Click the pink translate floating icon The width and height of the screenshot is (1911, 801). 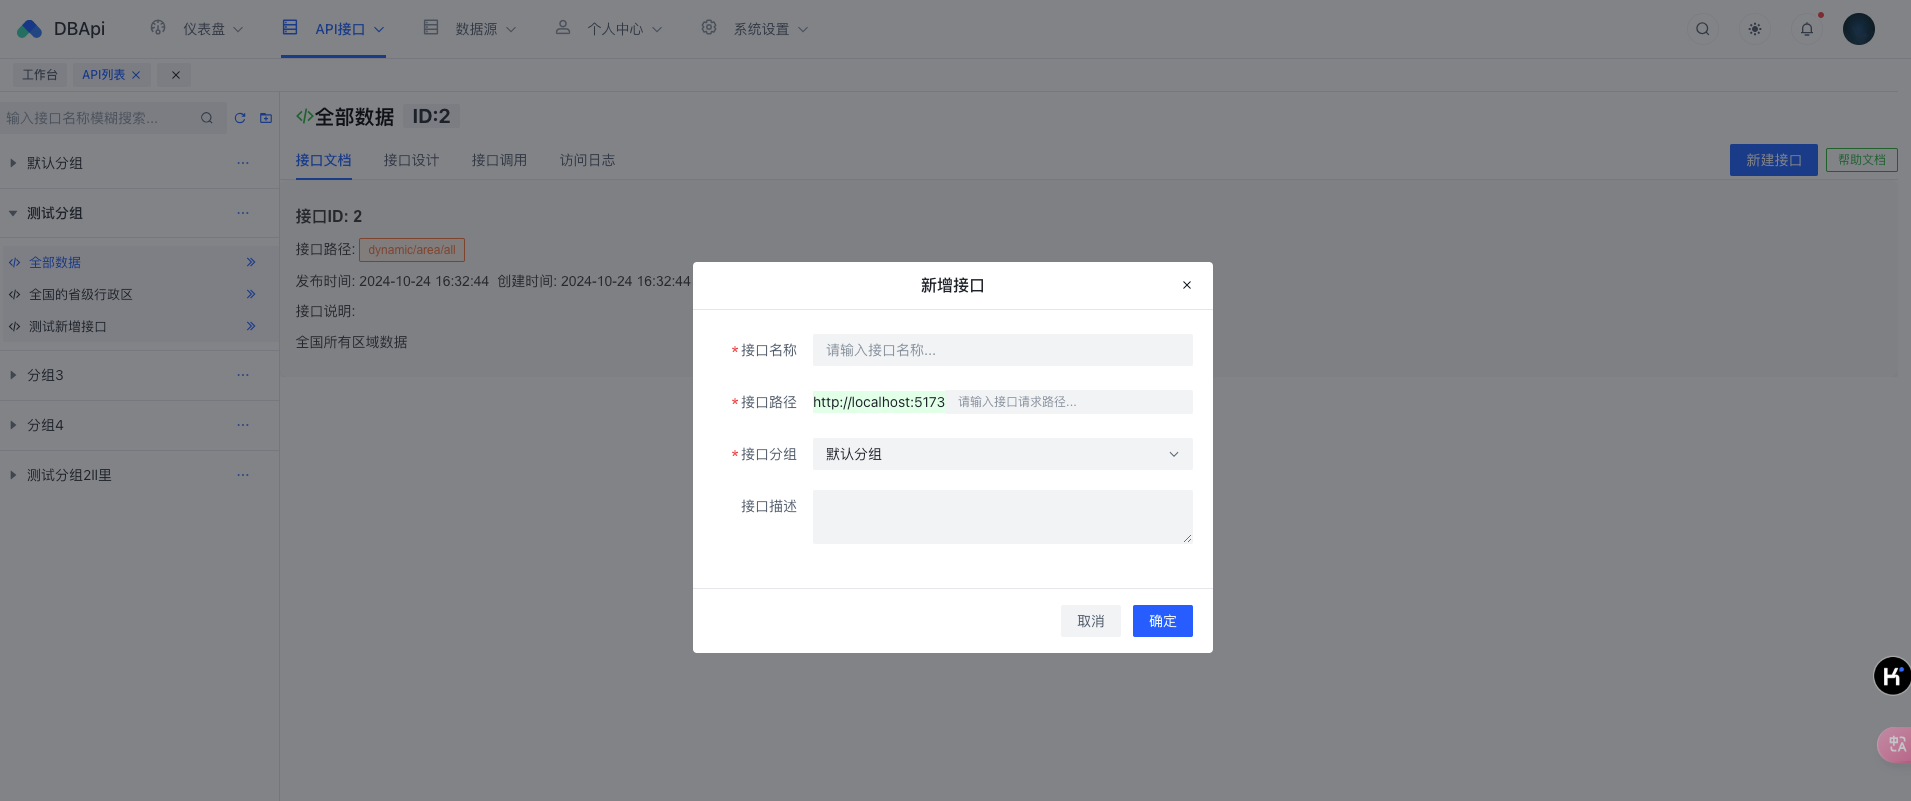[x=1895, y=744]
